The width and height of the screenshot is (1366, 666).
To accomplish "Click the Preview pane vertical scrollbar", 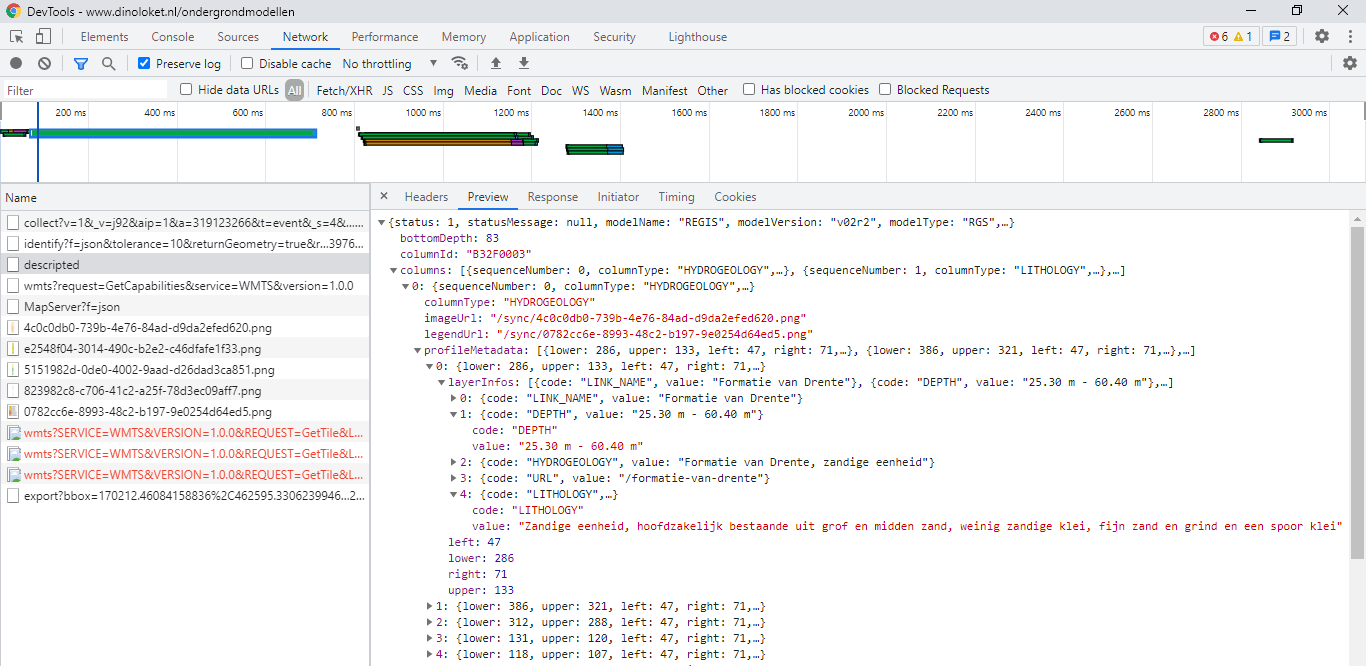I will pos(1357,392).
